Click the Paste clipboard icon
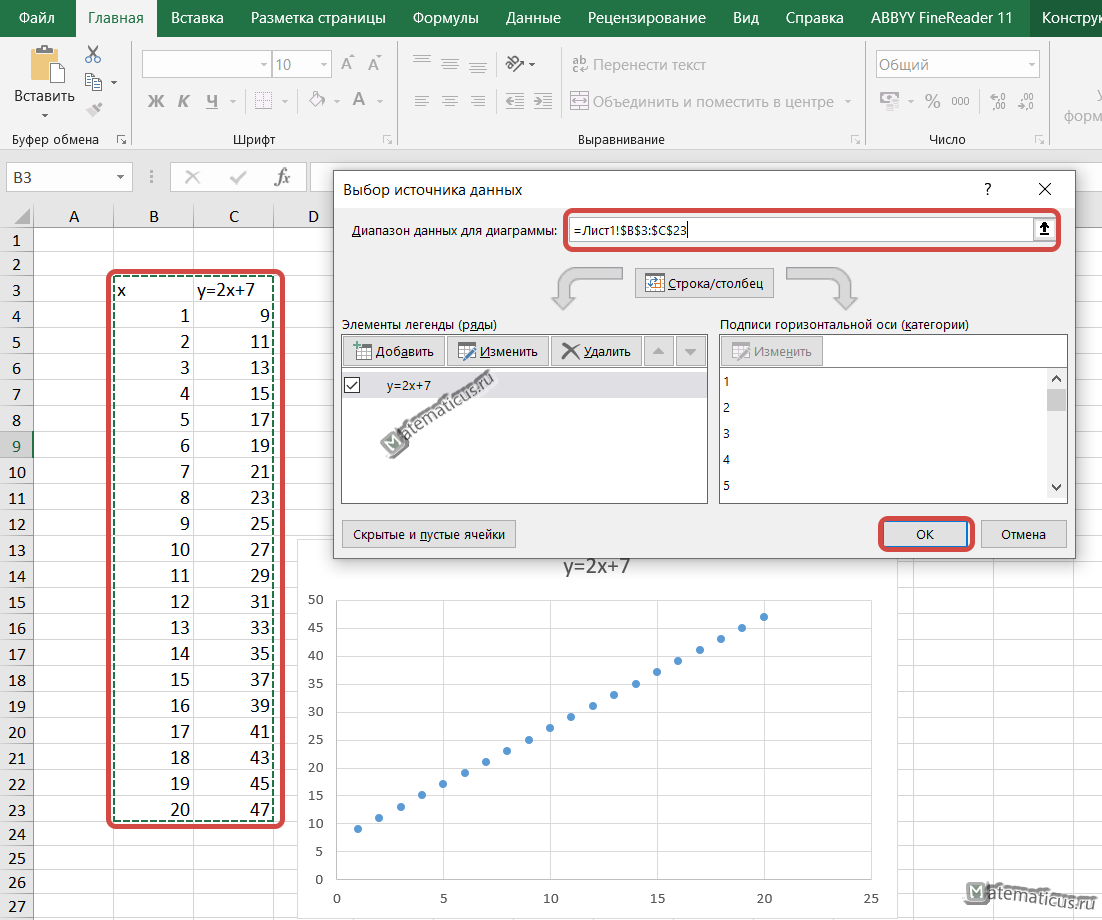Viewport: 1102px width, 920px height. coord(44,65)
